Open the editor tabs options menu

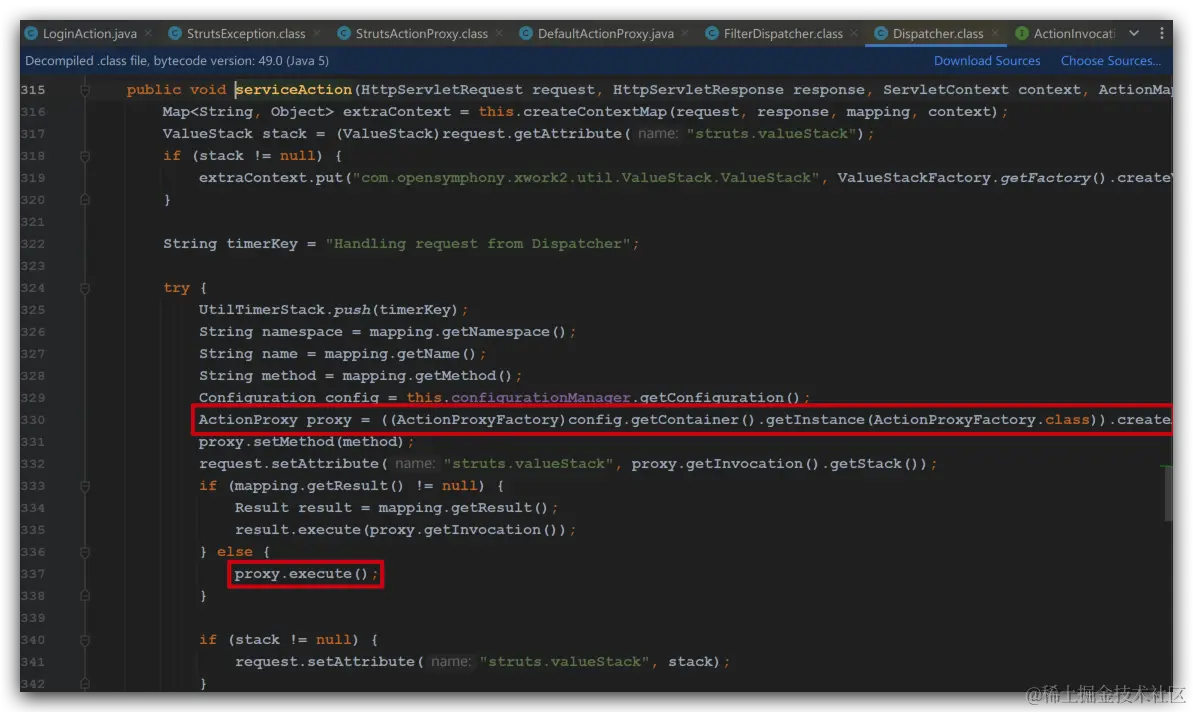[1161, 33]
